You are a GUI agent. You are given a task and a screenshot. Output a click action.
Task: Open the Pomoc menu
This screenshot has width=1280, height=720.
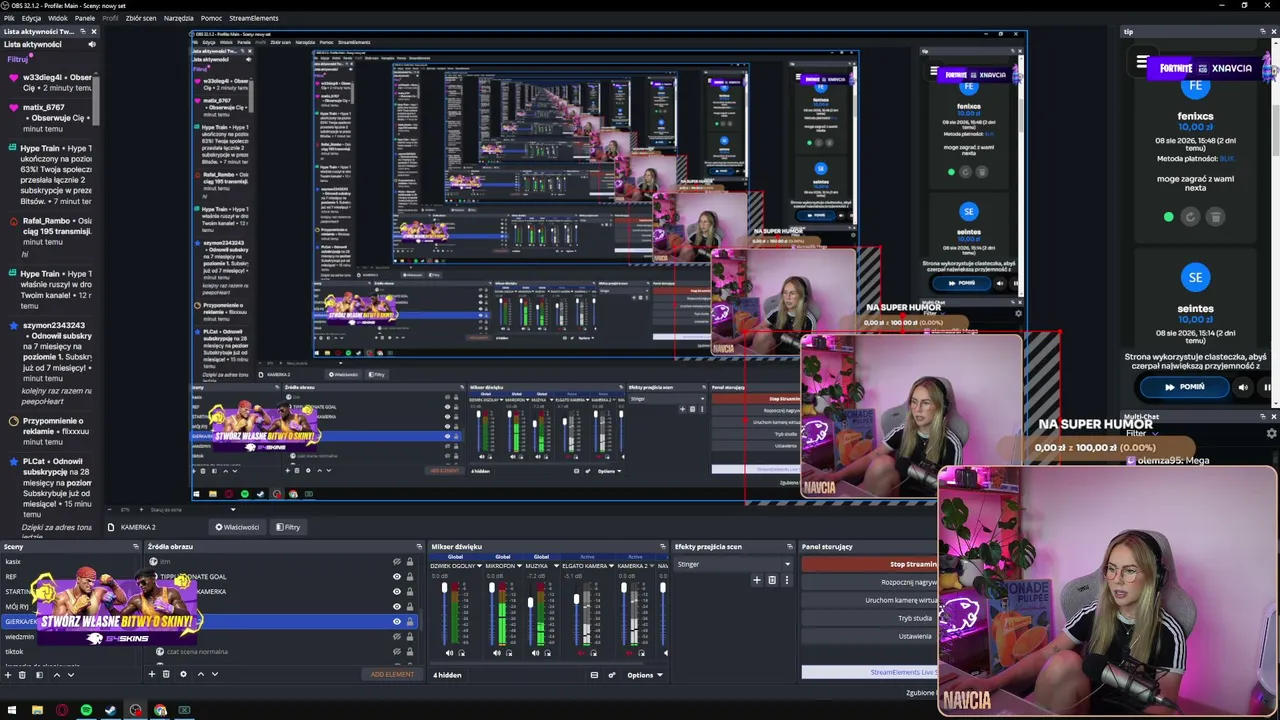tap(211, 18)
